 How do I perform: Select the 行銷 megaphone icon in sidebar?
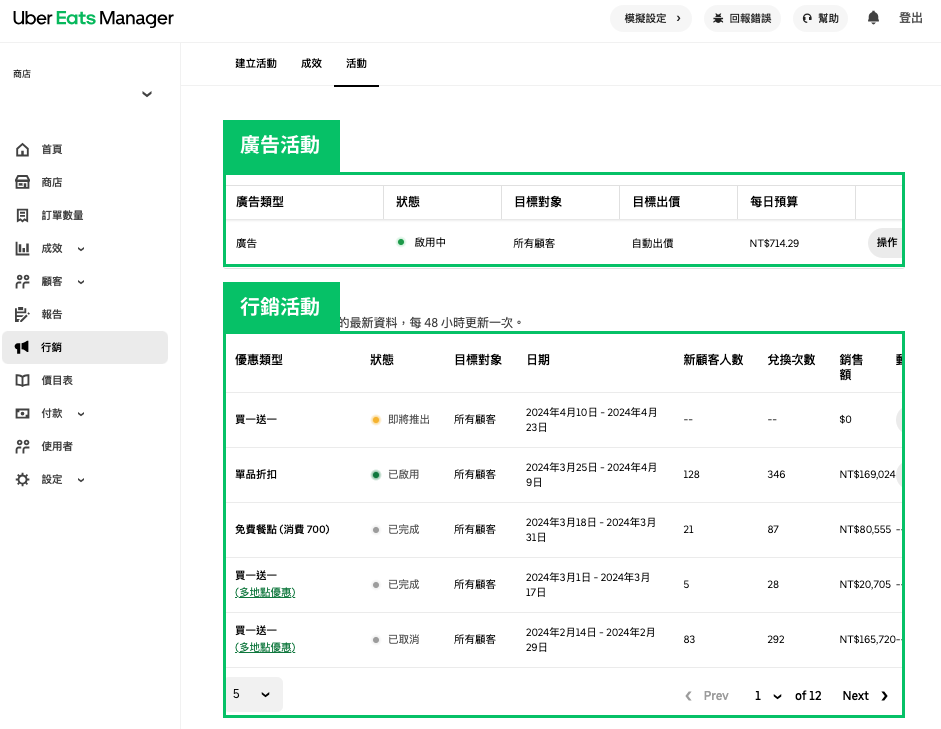tap(23, 348)
